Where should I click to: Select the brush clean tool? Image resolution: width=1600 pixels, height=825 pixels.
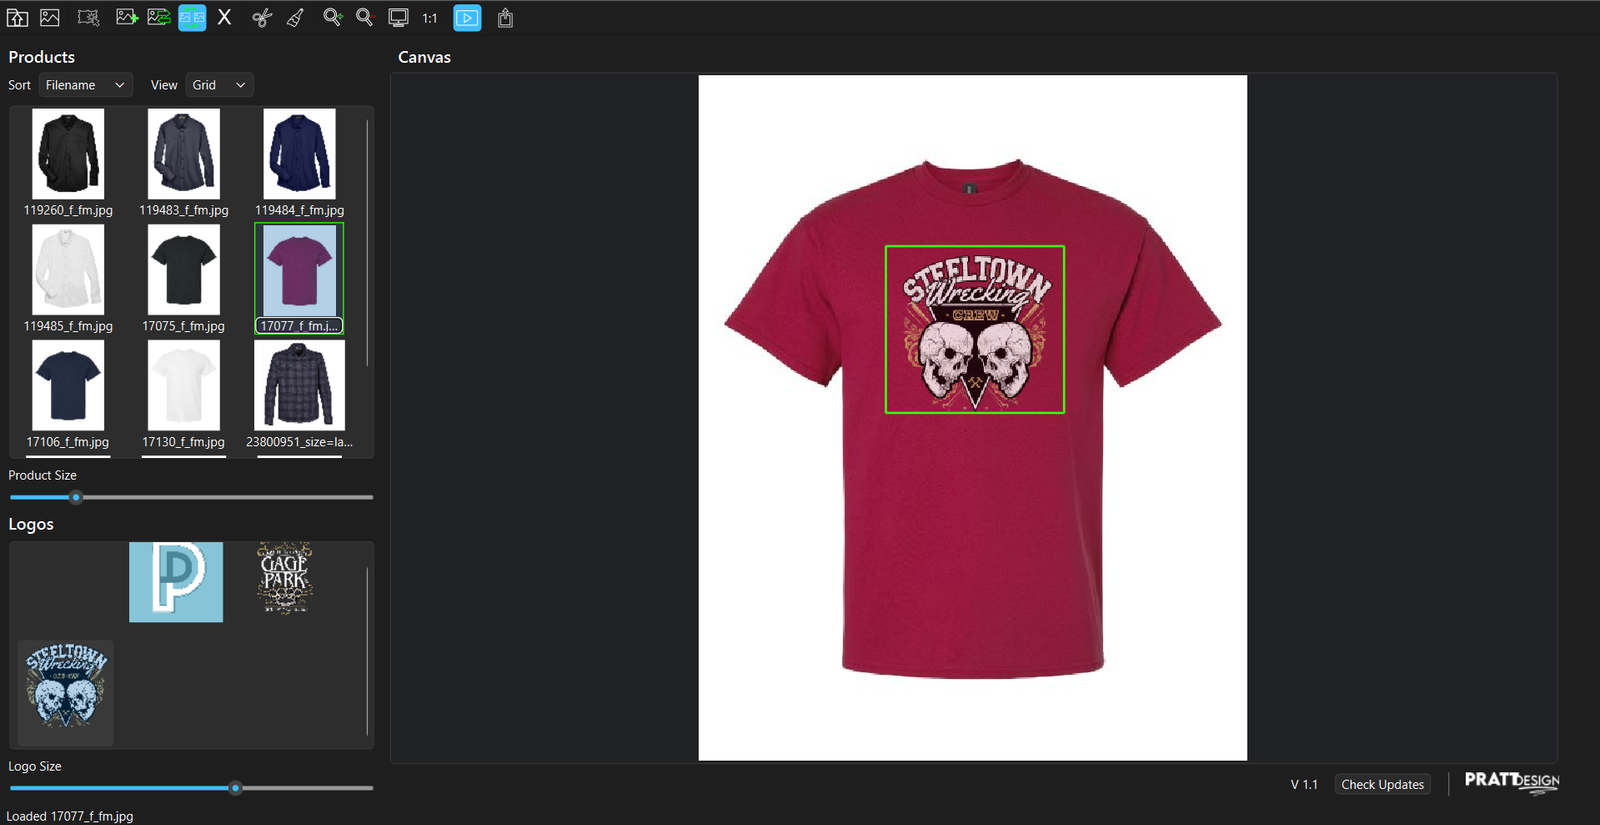tap(296, 18)
